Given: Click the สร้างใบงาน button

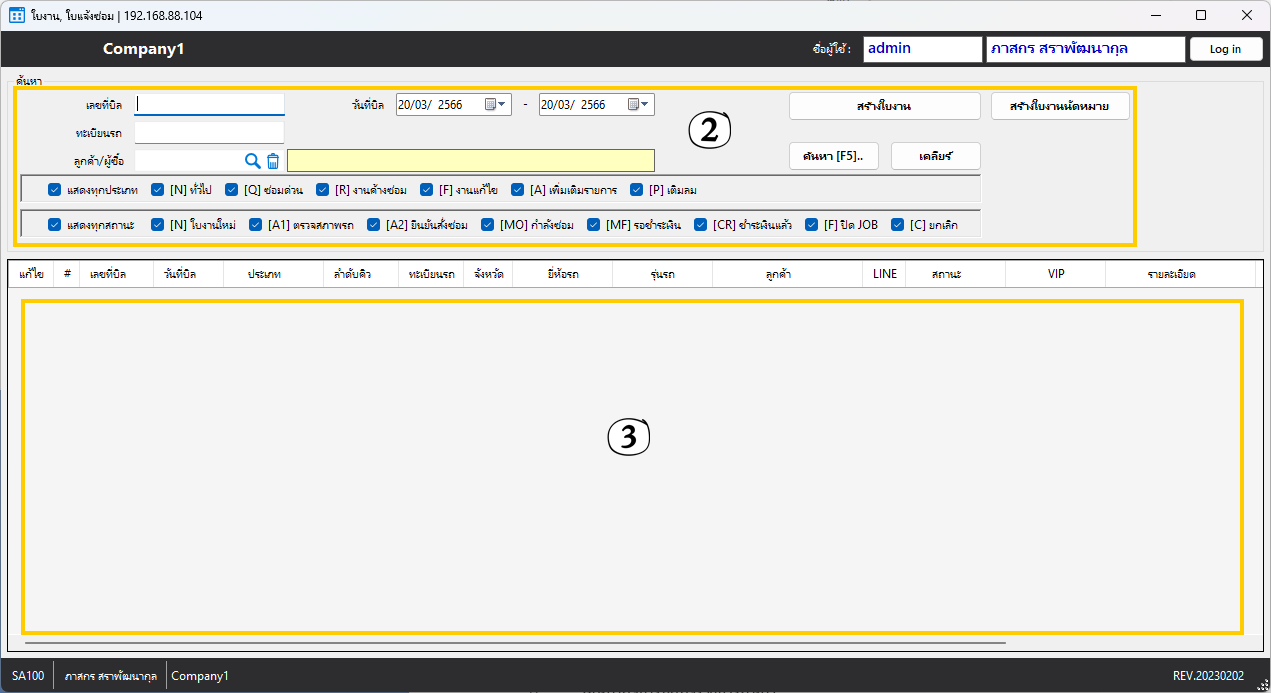Looking at the screenshot, I should pyautogui.click(x=884, y=106).
